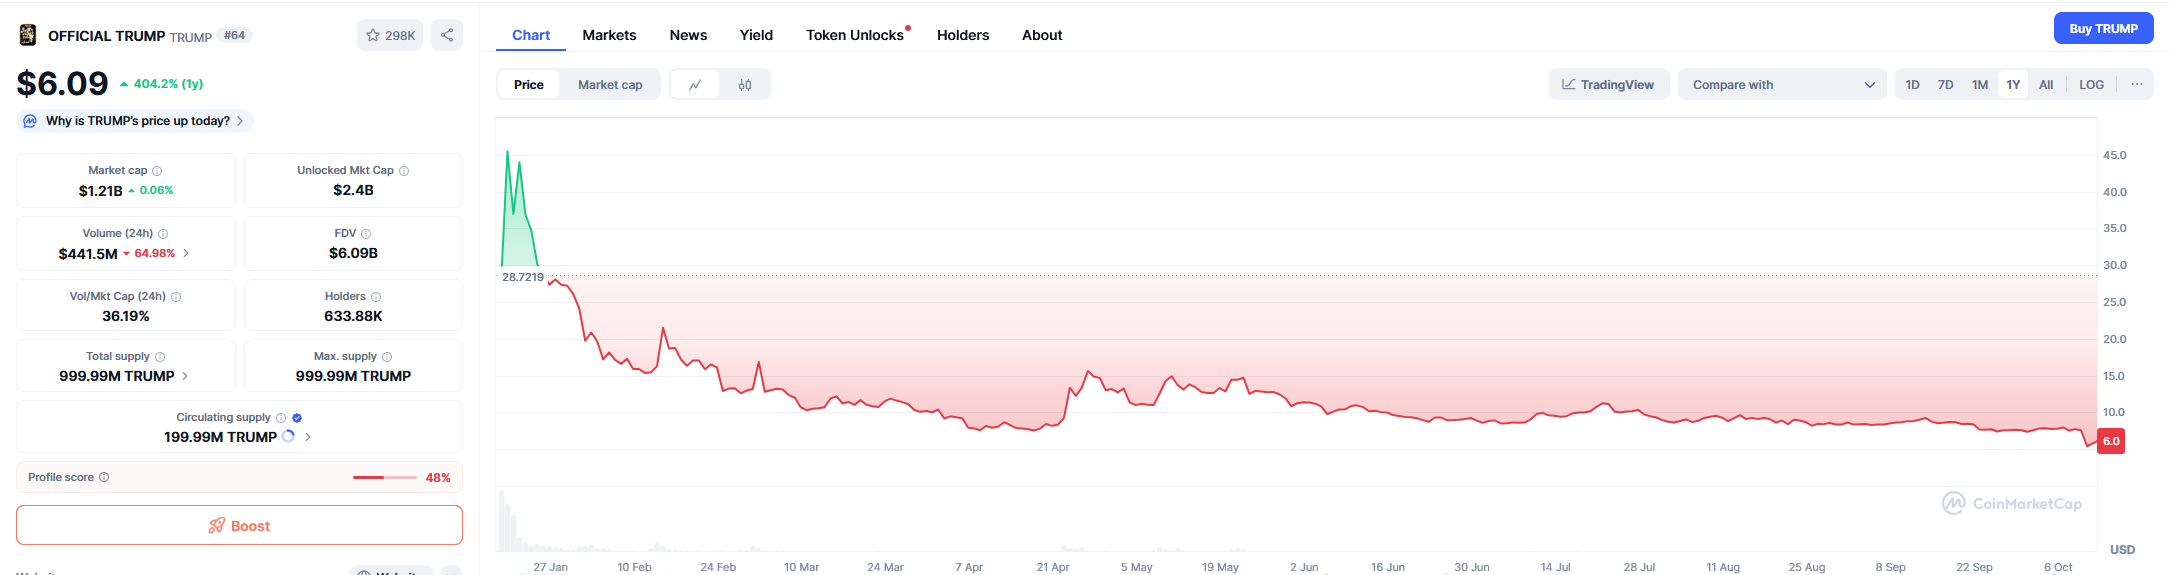2169x575 pixels.
Task: Click the Unlocked Mkt Cap info icon
Action: click(x=404, y=171)
